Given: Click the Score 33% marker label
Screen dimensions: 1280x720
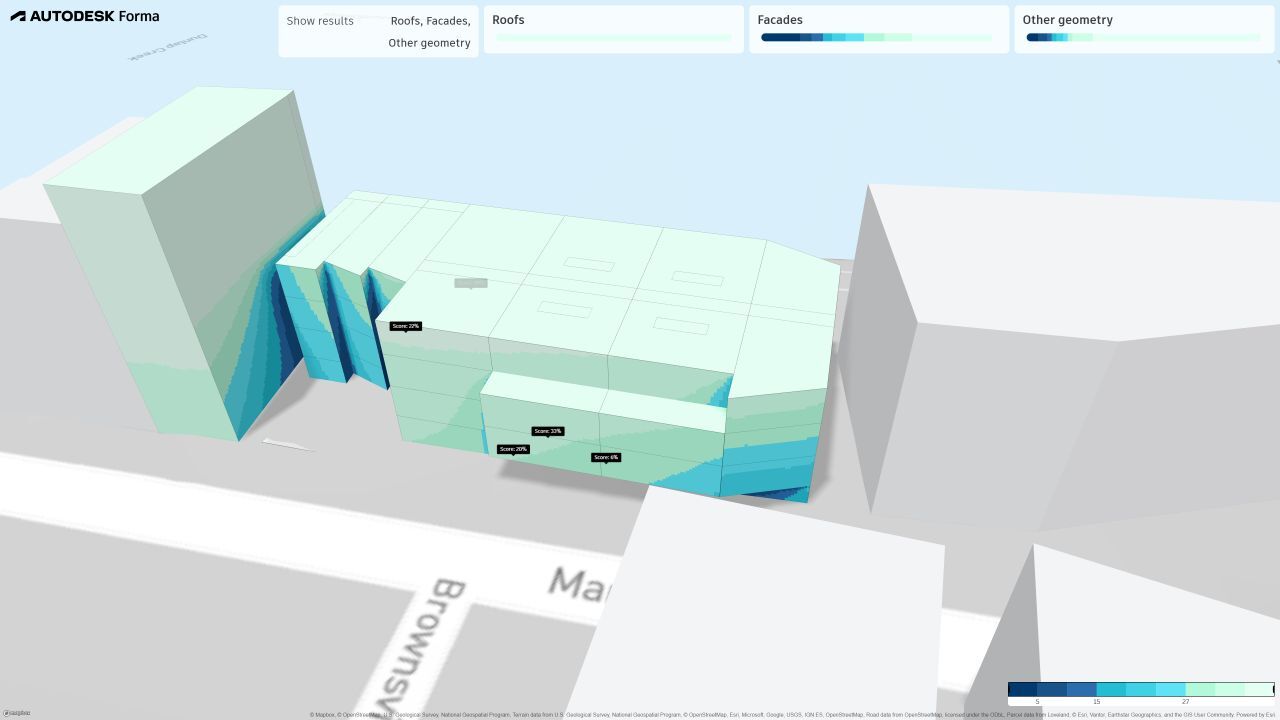Looking at the screenshot, I should coord(547,431).
